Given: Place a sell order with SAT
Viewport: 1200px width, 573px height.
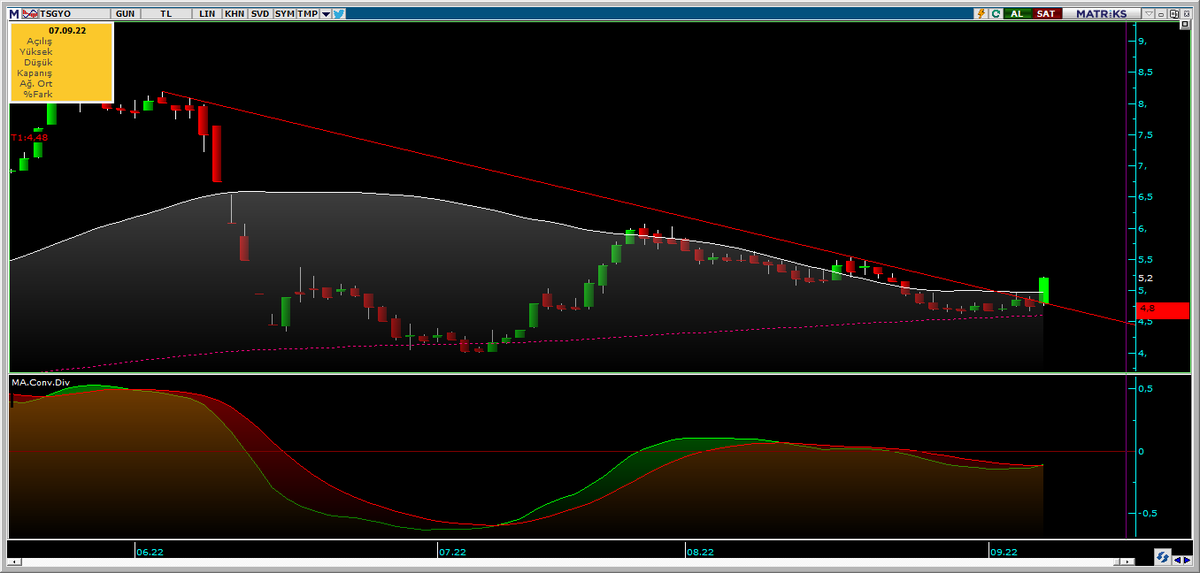Looking at the screenshot, I should coord(1046,14).
